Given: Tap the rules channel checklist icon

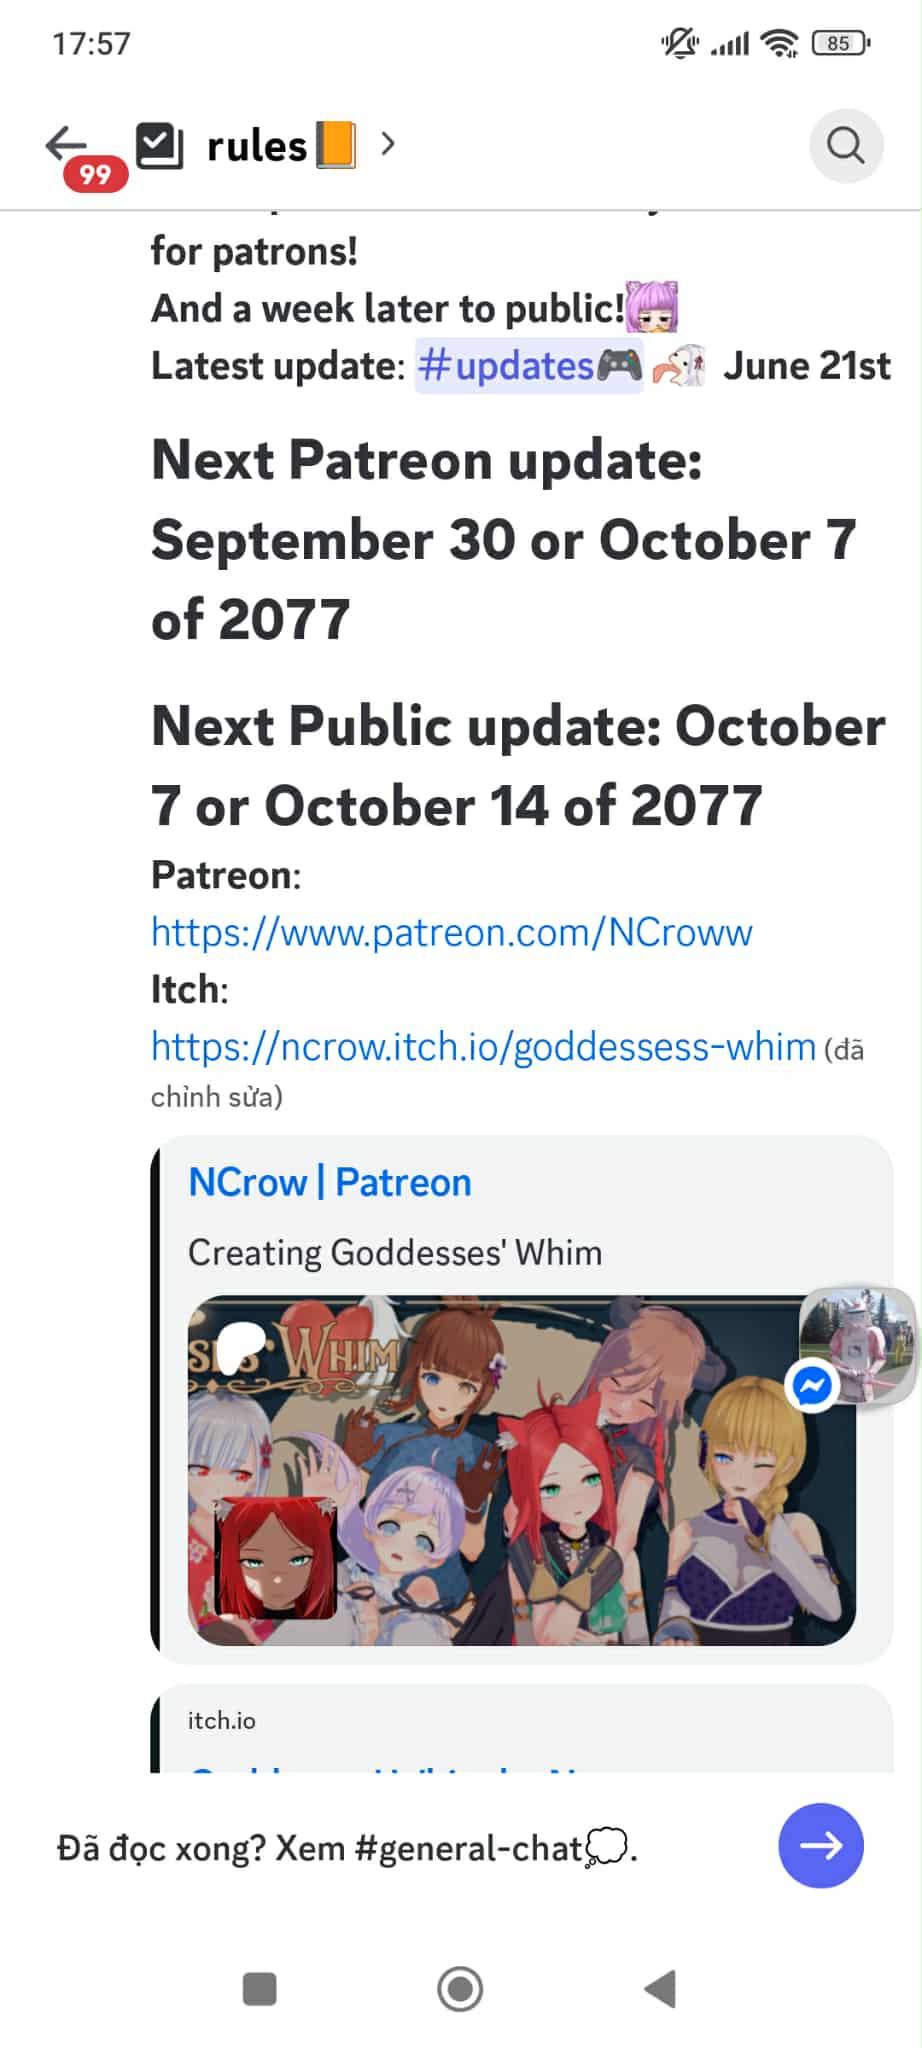Looking at the screenshot, I should pos(160,146).
